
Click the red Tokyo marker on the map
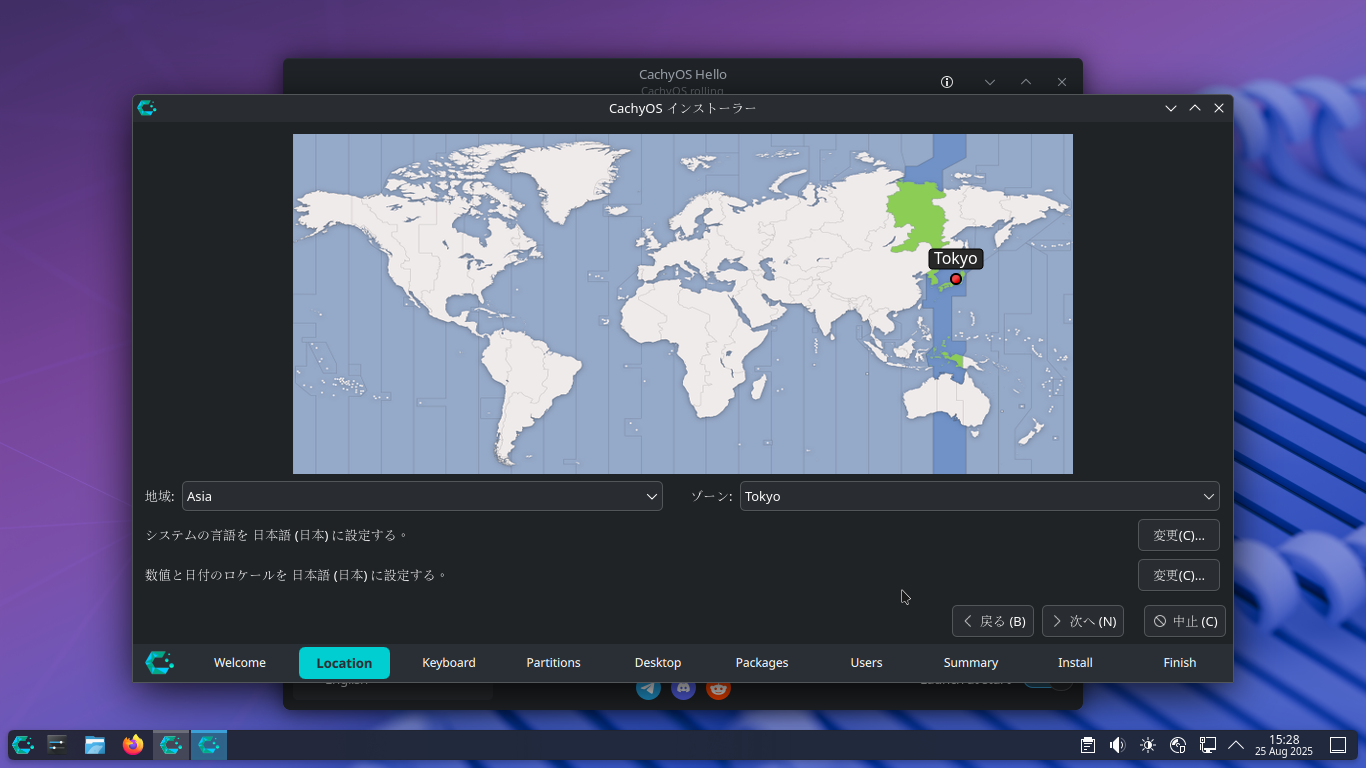point(956,279)
